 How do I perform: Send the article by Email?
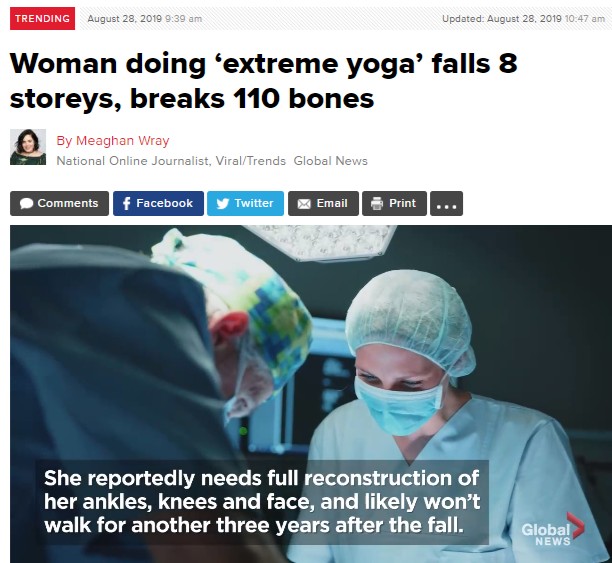tap(323, 203)
